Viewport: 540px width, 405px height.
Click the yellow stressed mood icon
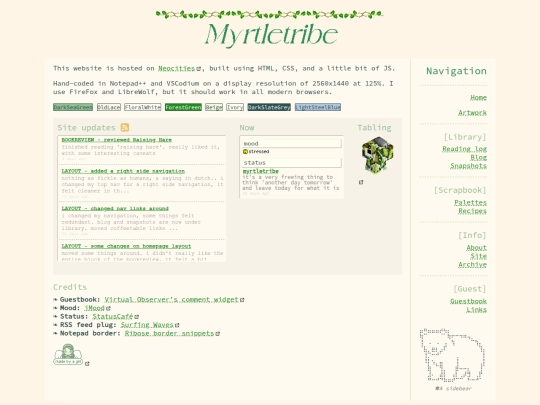[x=246, y=152]
